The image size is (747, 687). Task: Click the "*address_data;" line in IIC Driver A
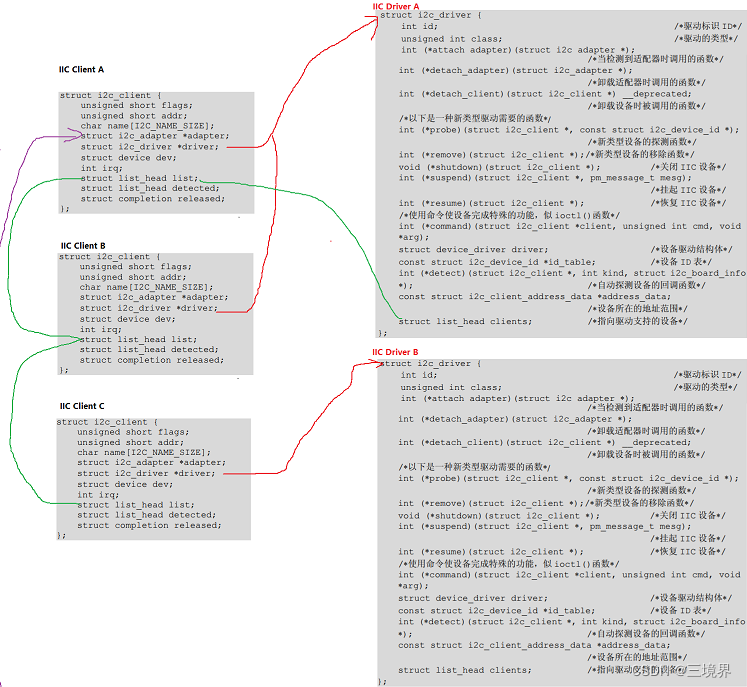click(x=535, y=297)
